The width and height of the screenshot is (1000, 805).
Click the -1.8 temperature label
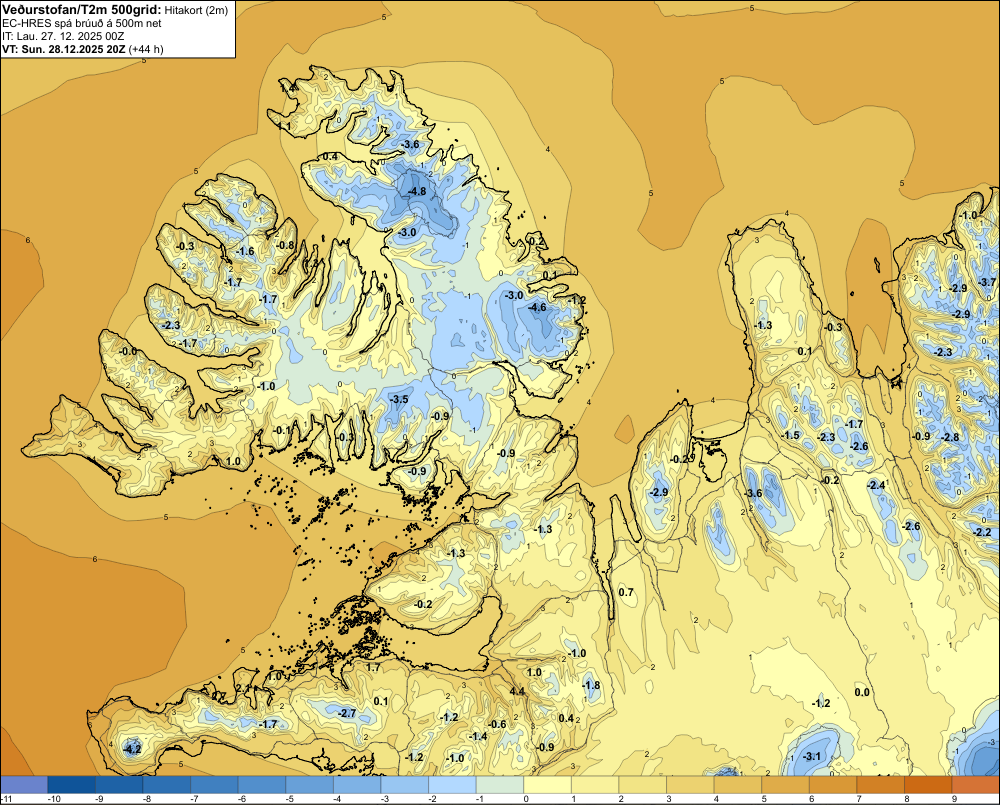tap(591, 685)
